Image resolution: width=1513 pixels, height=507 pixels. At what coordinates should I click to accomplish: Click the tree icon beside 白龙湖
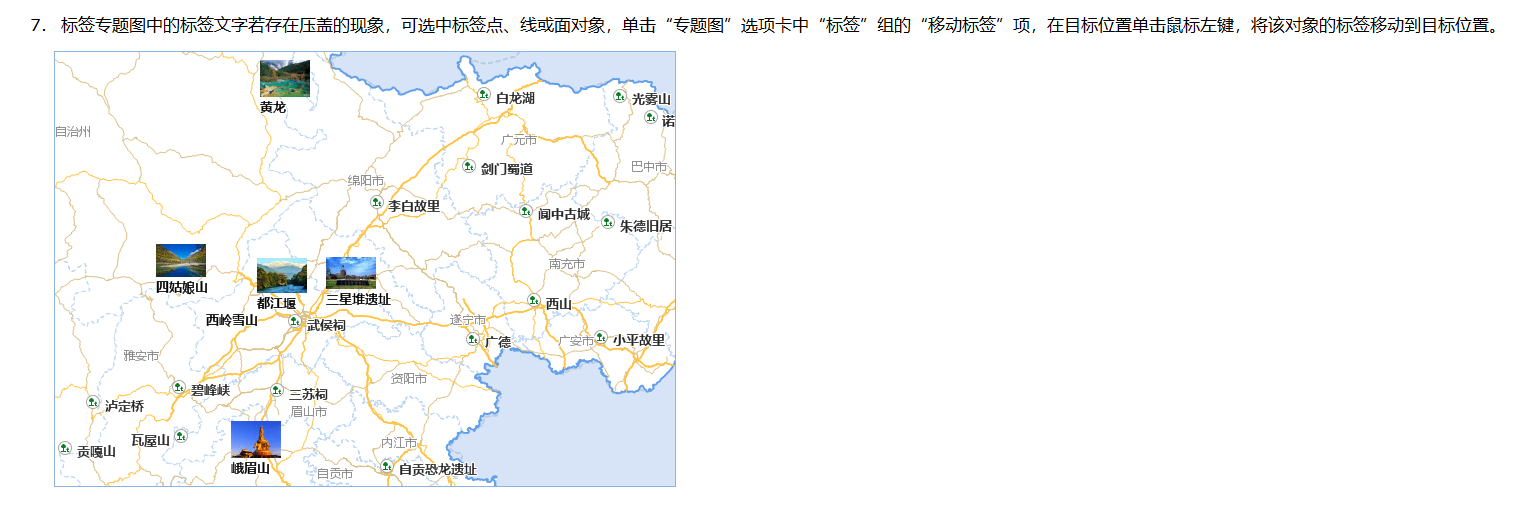click(483, 95)
